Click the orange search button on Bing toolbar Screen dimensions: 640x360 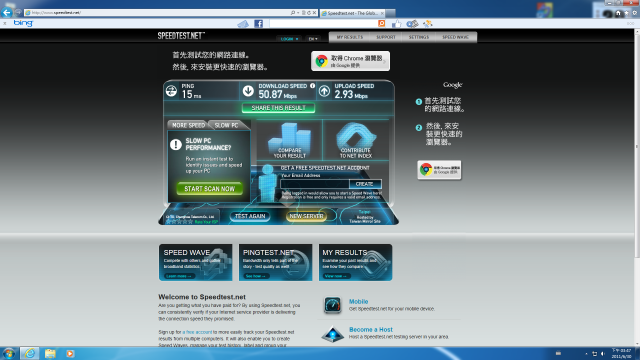pos(382,24)
